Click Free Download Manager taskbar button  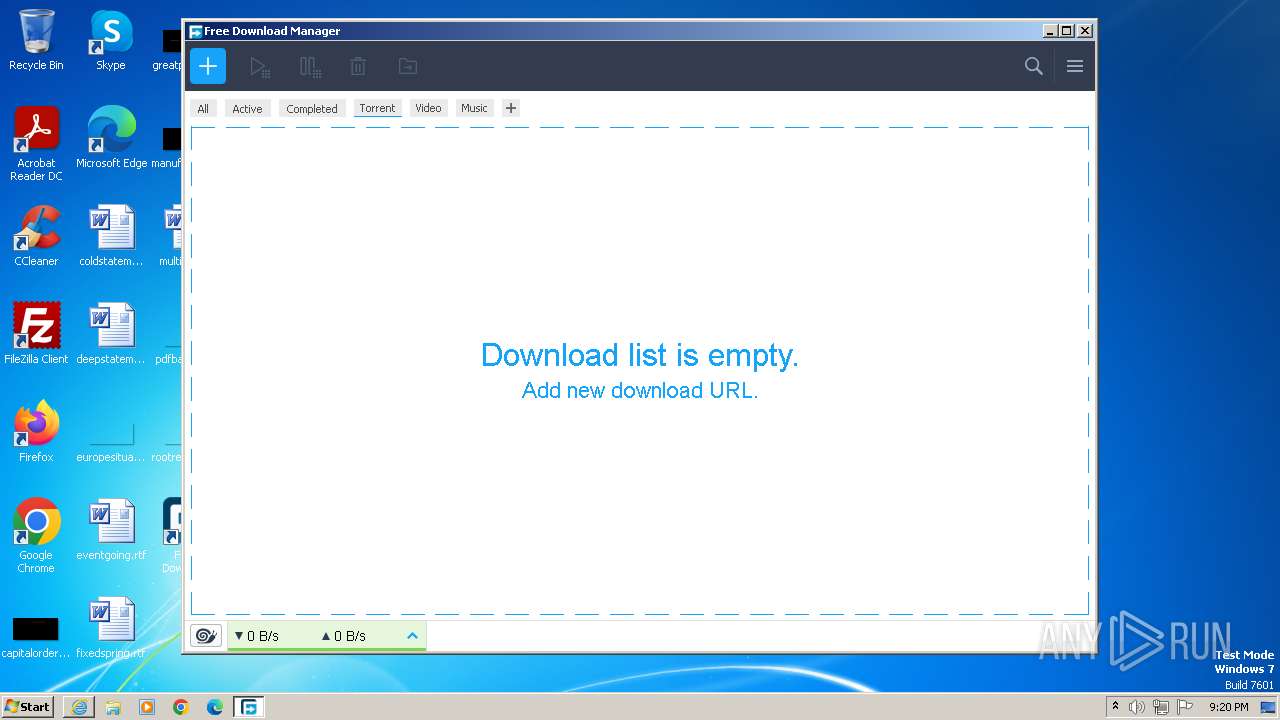pos(248,707)
